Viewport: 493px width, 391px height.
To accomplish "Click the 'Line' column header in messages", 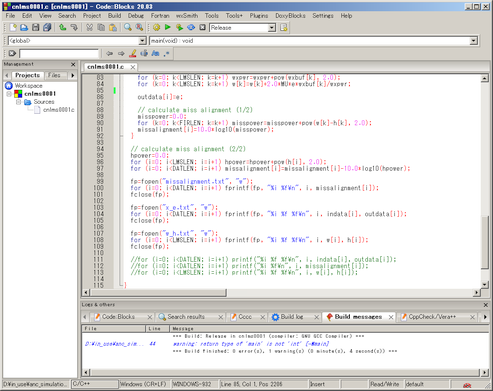I will [157, 329].
